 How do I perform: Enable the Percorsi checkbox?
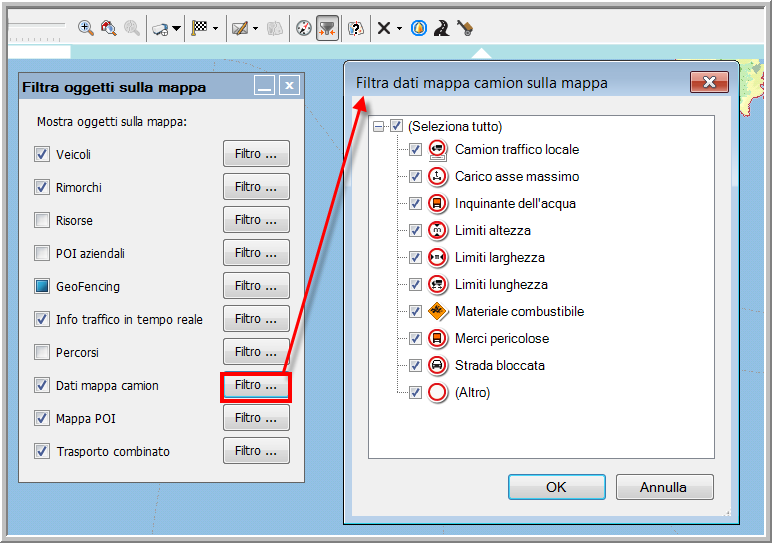point(42,352)
